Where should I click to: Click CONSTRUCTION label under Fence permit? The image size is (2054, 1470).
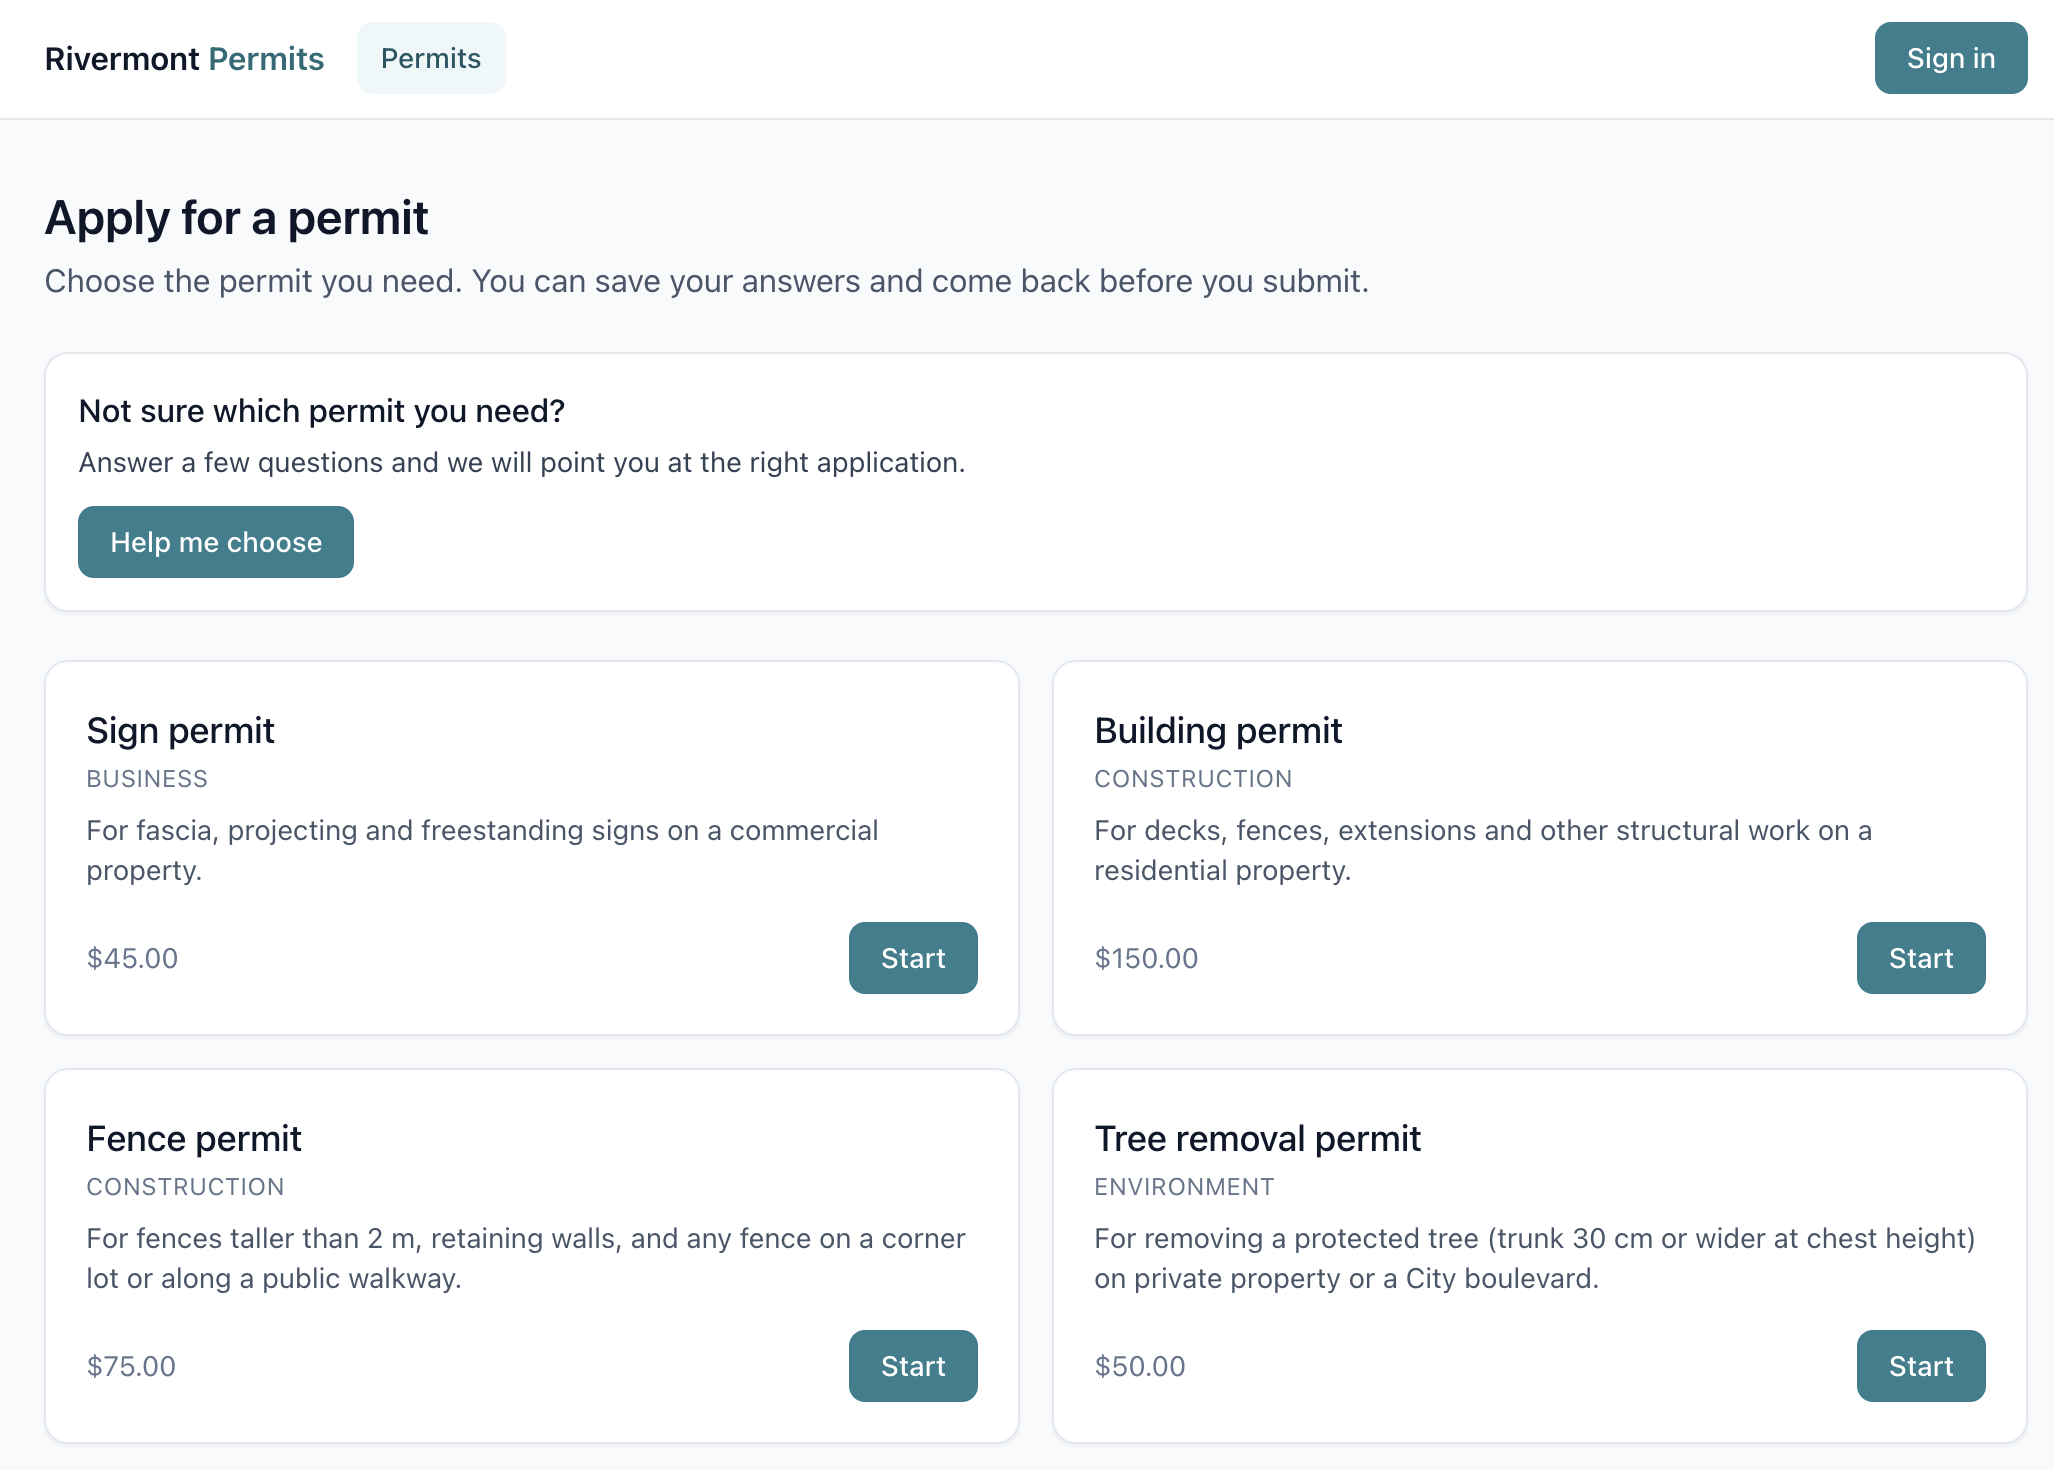[185, 1187]
